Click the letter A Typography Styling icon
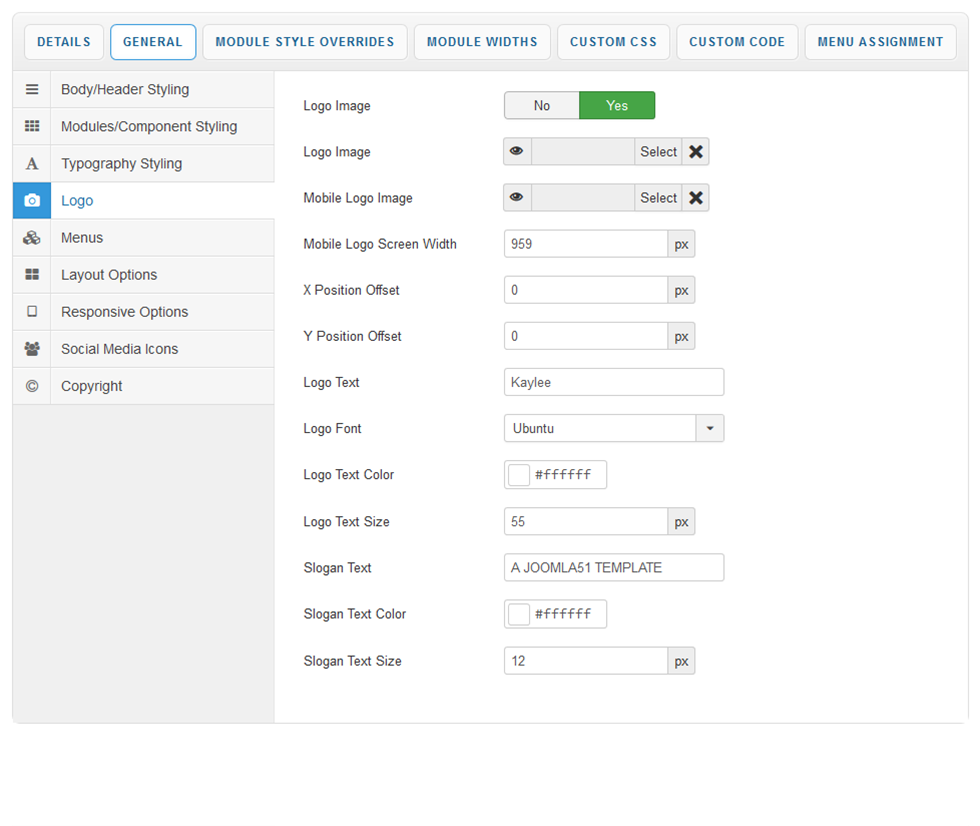 (x=32, y=164)
